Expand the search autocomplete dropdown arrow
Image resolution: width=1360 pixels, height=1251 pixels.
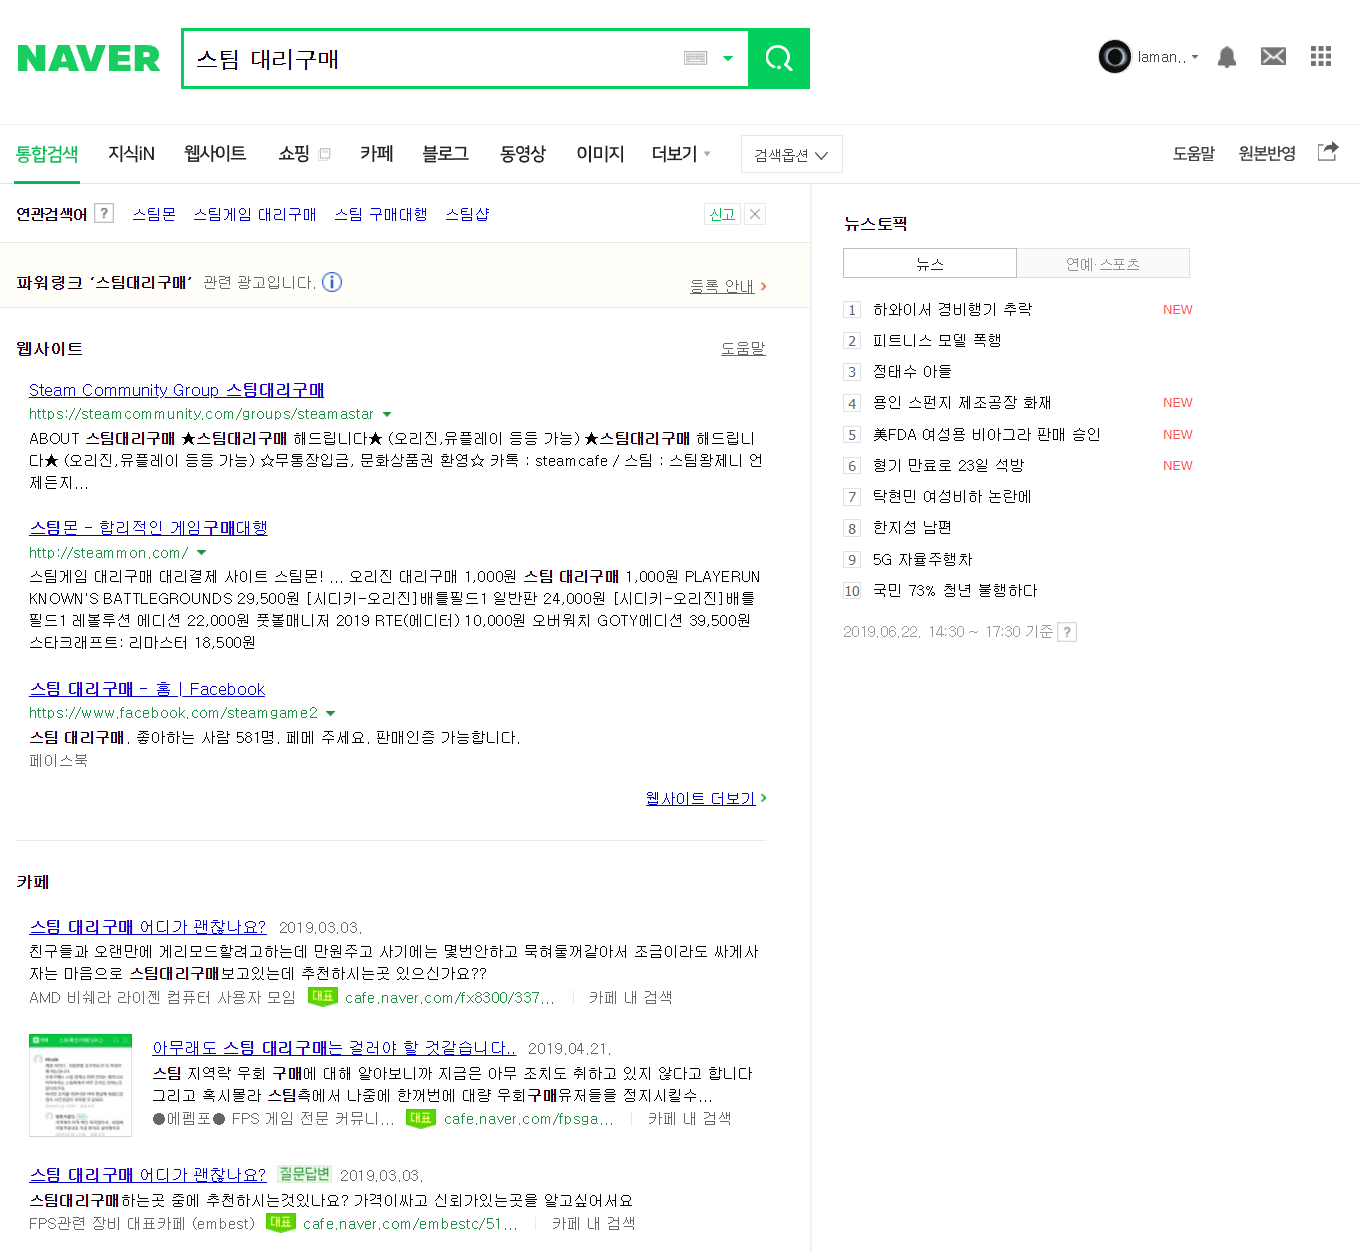pyautogui.click(x=728, y=59)
